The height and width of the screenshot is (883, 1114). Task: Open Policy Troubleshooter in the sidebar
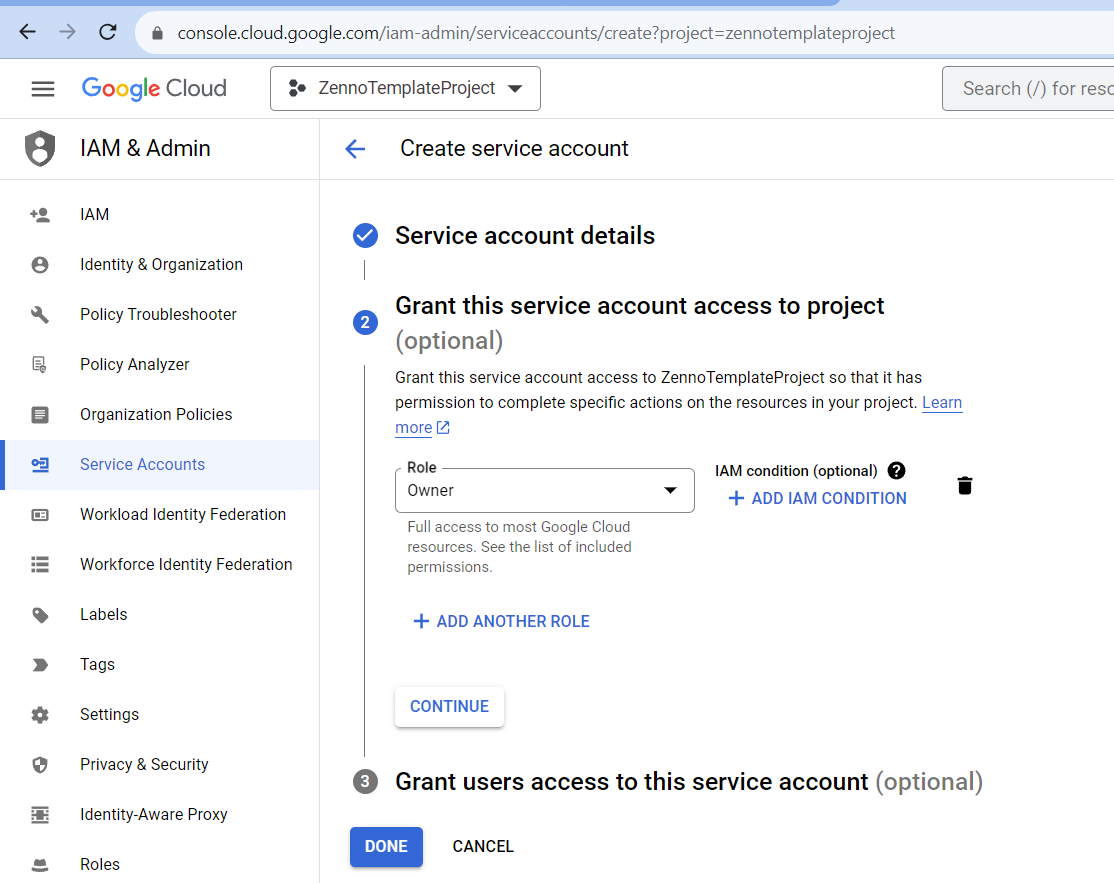pyautogui.click(x=158, y=315)
